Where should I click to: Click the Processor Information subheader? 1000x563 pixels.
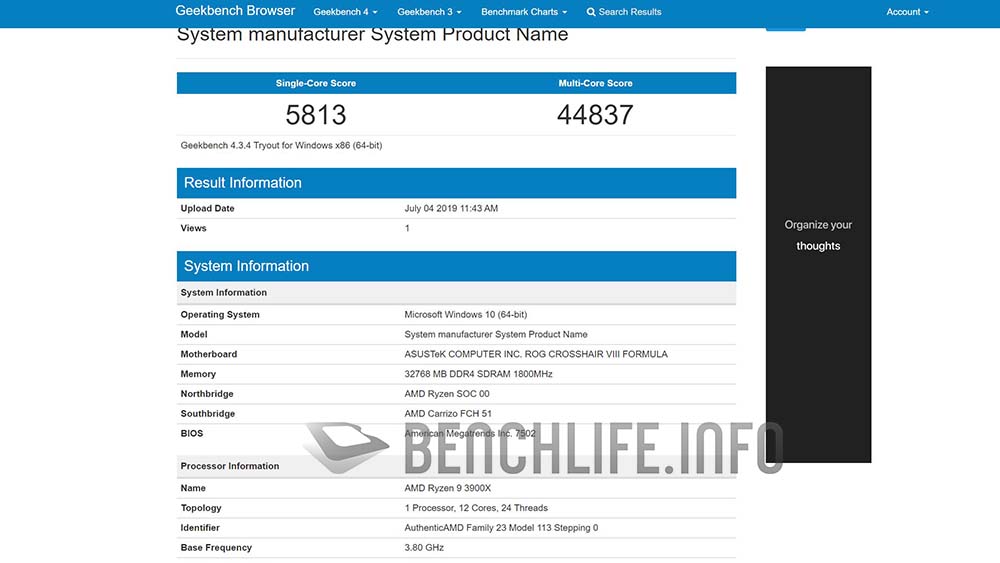[230, 466]
